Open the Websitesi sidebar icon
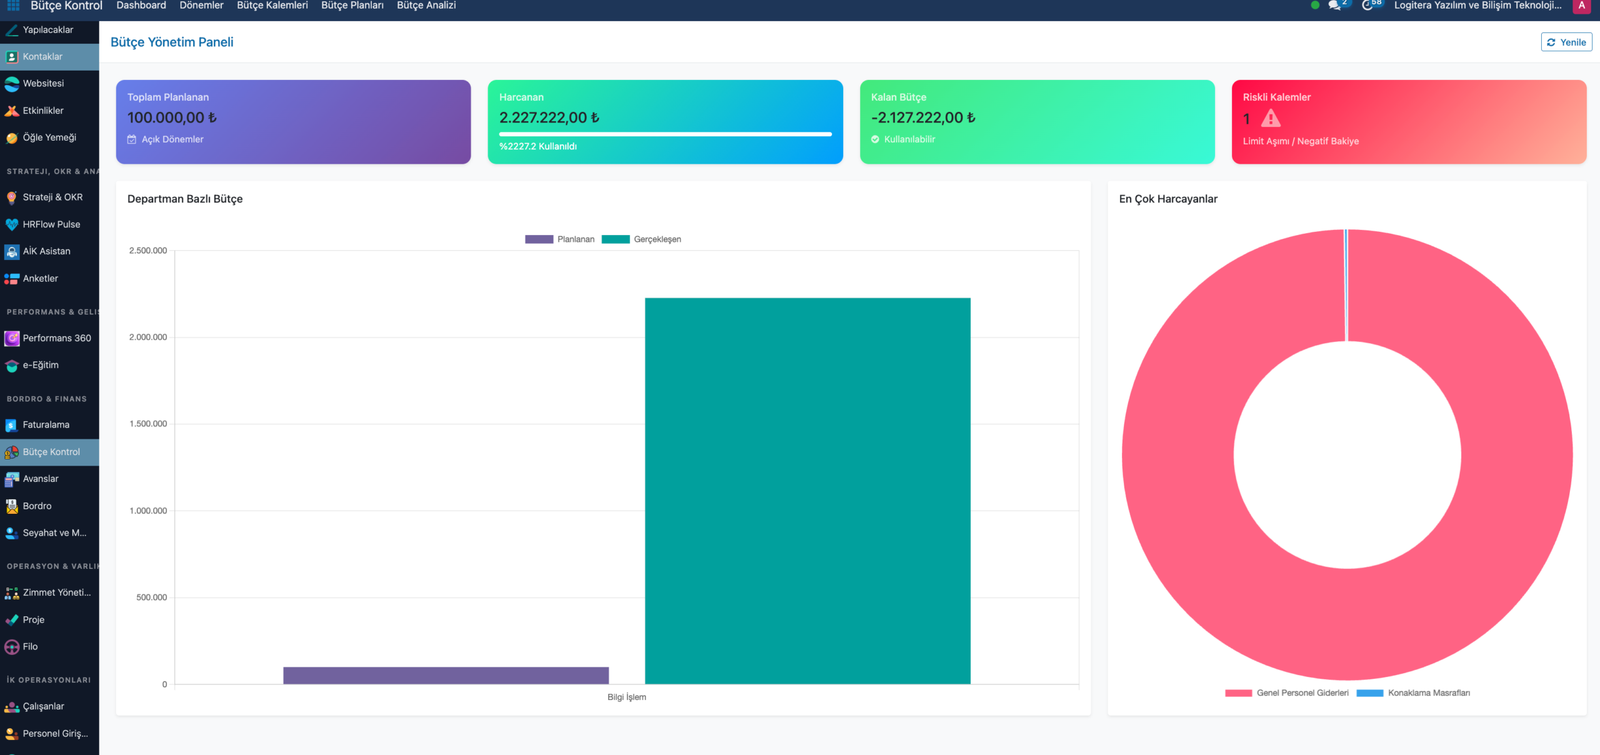Screen dimensions: 1600x755 coord(12,84)
